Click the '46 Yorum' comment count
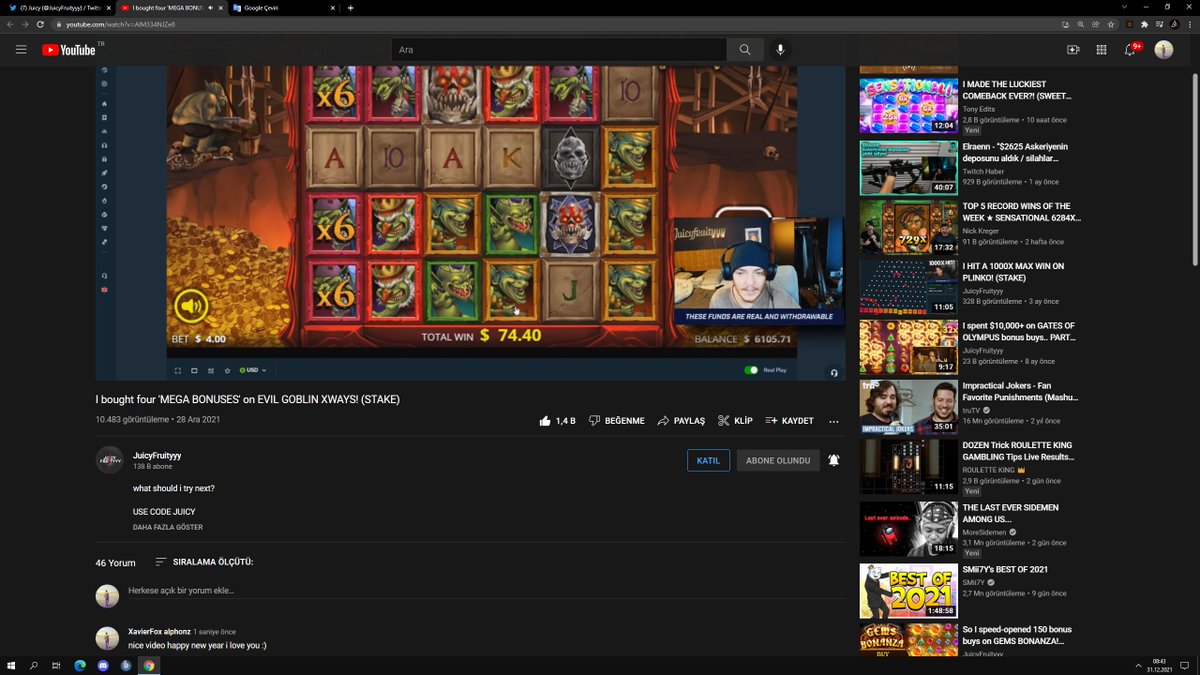This screenshot has width=1200, height=675. [115, 563]
